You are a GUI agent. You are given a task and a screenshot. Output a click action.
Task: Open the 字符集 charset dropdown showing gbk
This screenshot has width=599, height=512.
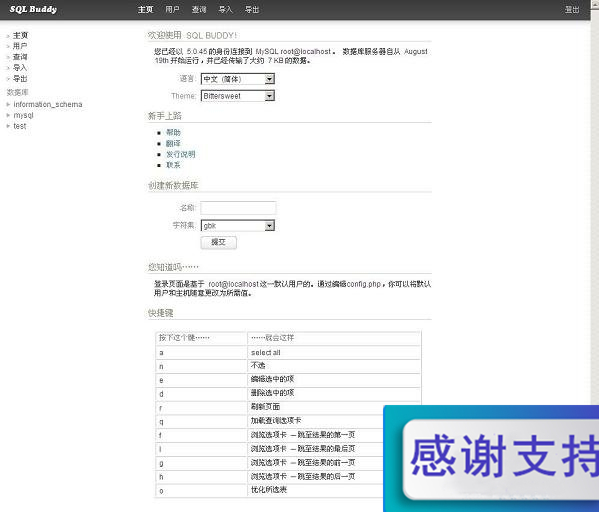(x=238, y=225)
